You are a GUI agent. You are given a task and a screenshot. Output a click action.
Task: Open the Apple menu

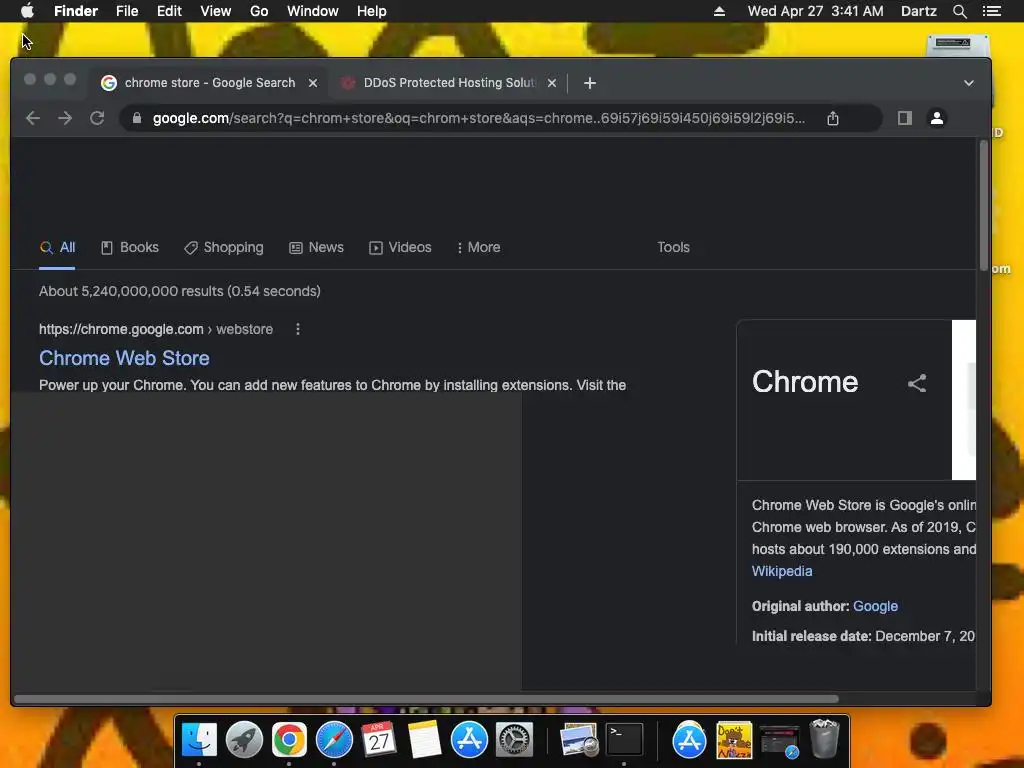point(27,11)
